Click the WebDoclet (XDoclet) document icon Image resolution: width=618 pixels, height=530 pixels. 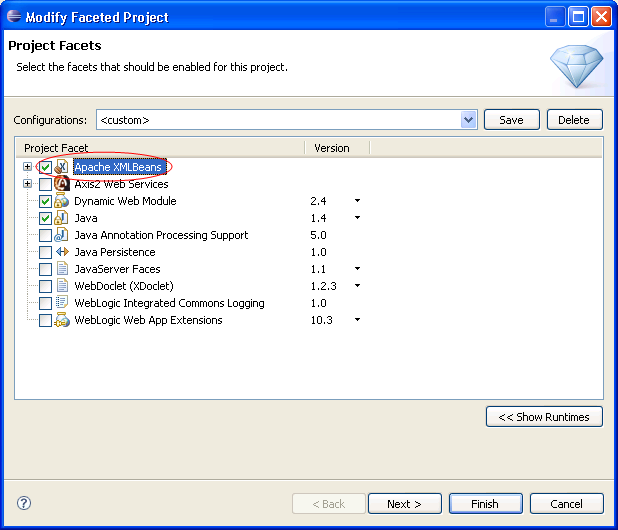coord(61,286)
